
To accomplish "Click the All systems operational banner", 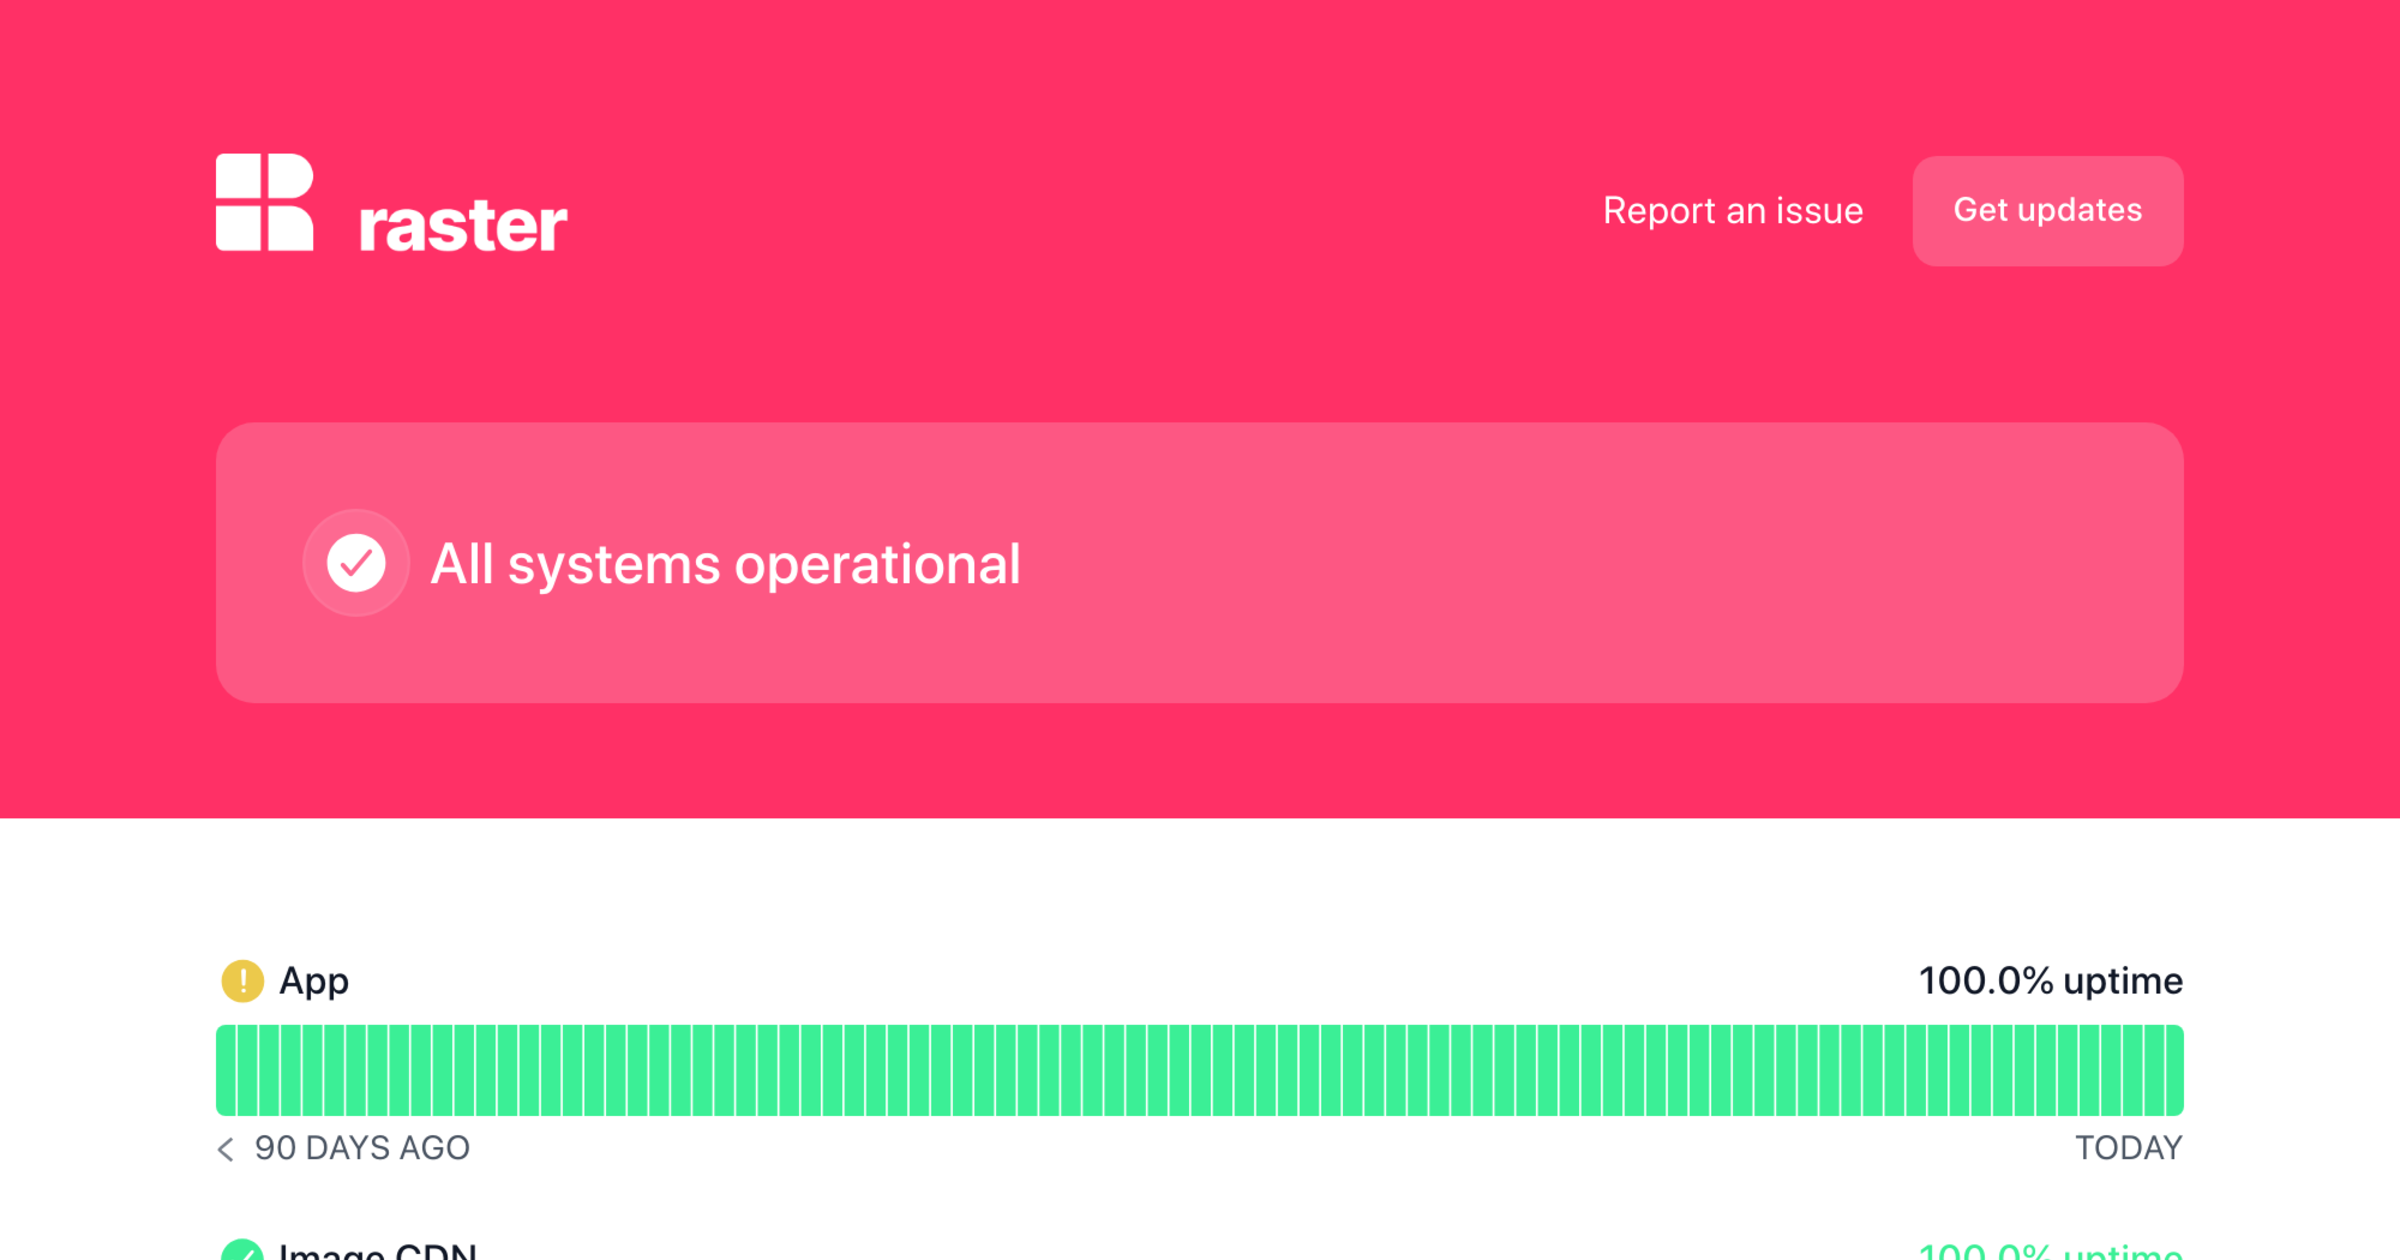I will tap(1200, 563).
